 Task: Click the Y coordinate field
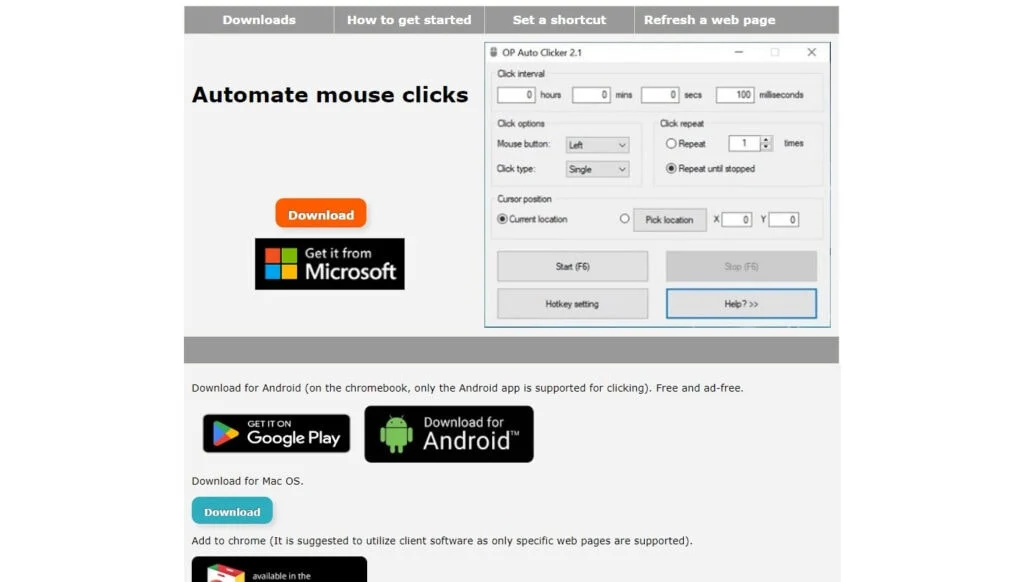click(784, 219)
